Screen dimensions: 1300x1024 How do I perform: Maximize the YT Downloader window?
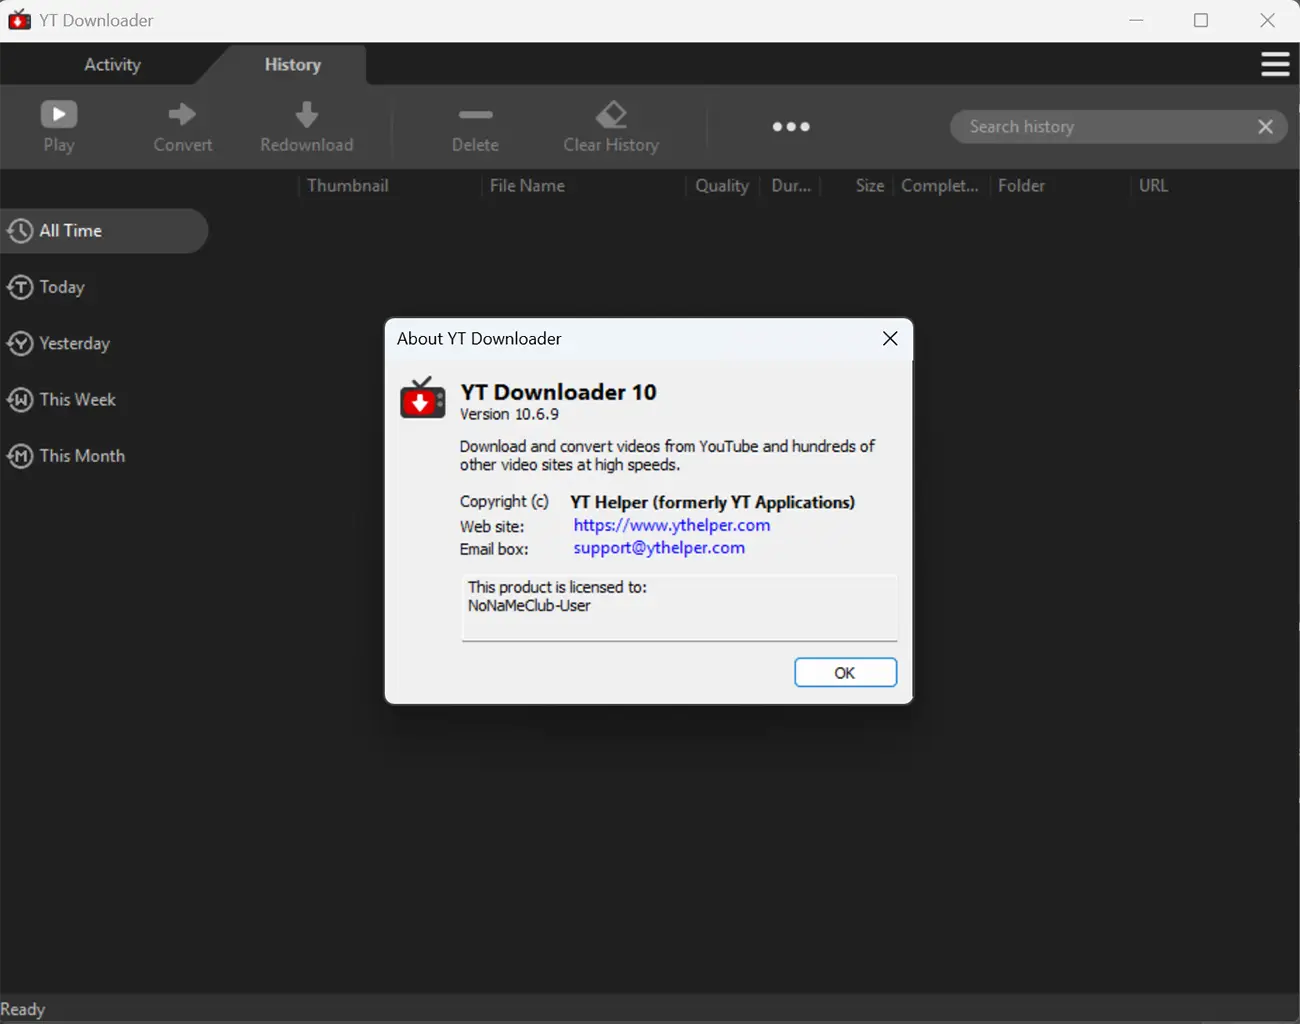coord(1201,20)
